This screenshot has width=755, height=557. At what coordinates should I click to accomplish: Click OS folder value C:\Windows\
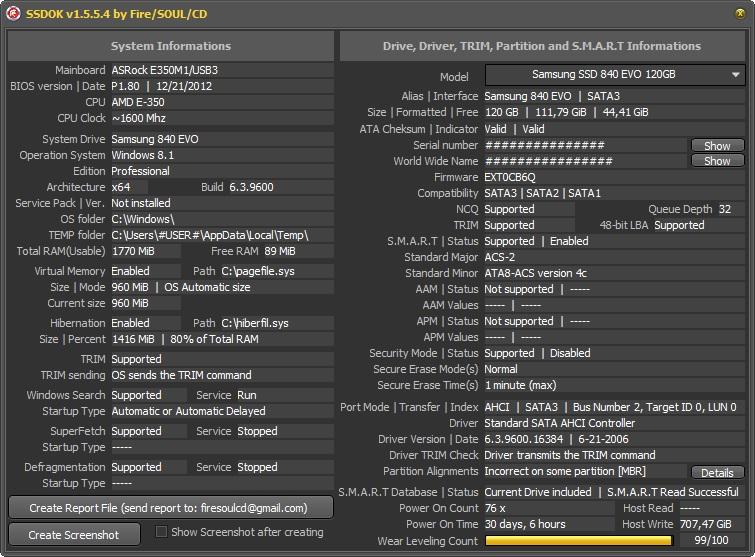(143, 219)
